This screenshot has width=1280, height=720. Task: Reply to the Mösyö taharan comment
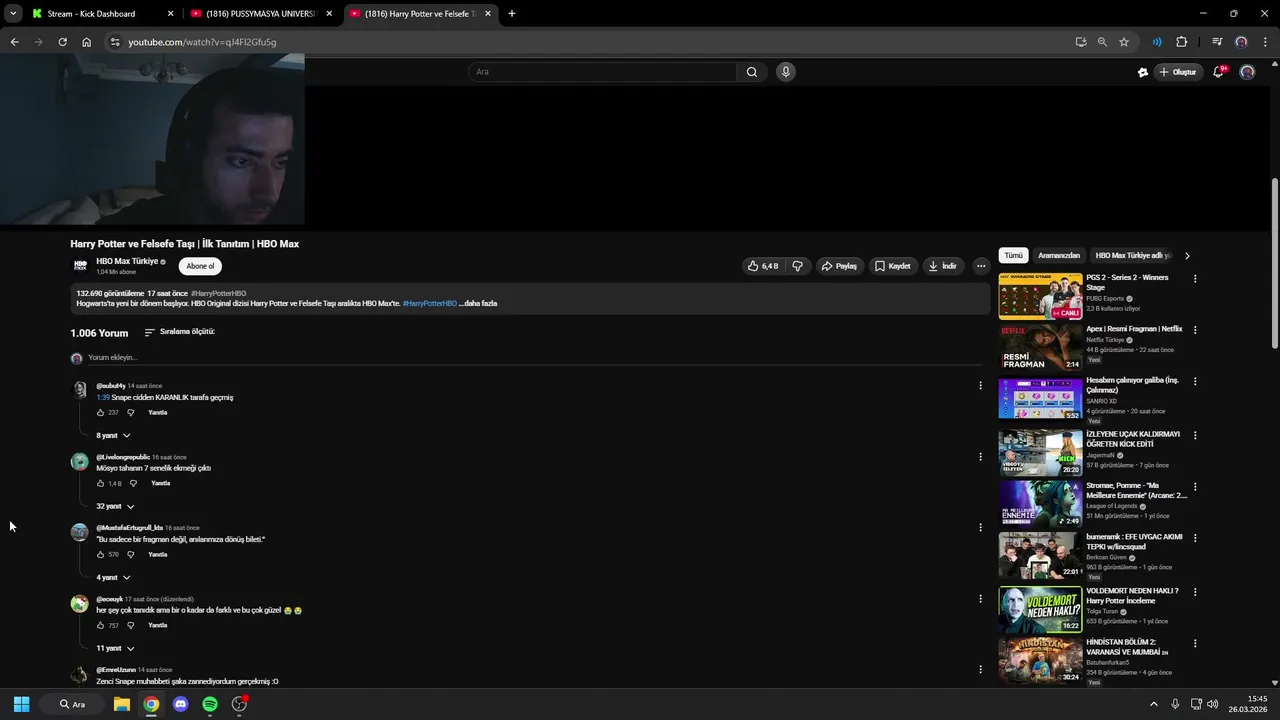(x=160, y=483)
